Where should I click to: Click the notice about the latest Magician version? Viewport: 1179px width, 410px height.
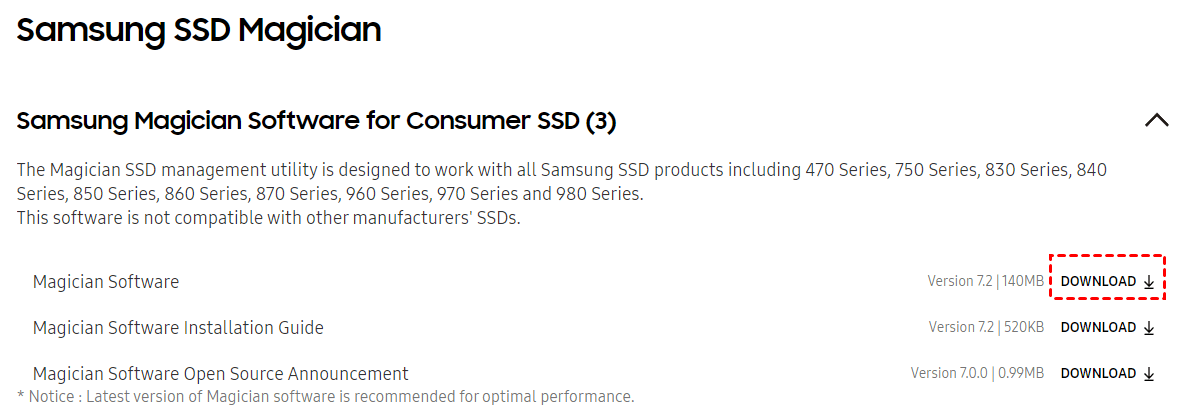[326, 397]
